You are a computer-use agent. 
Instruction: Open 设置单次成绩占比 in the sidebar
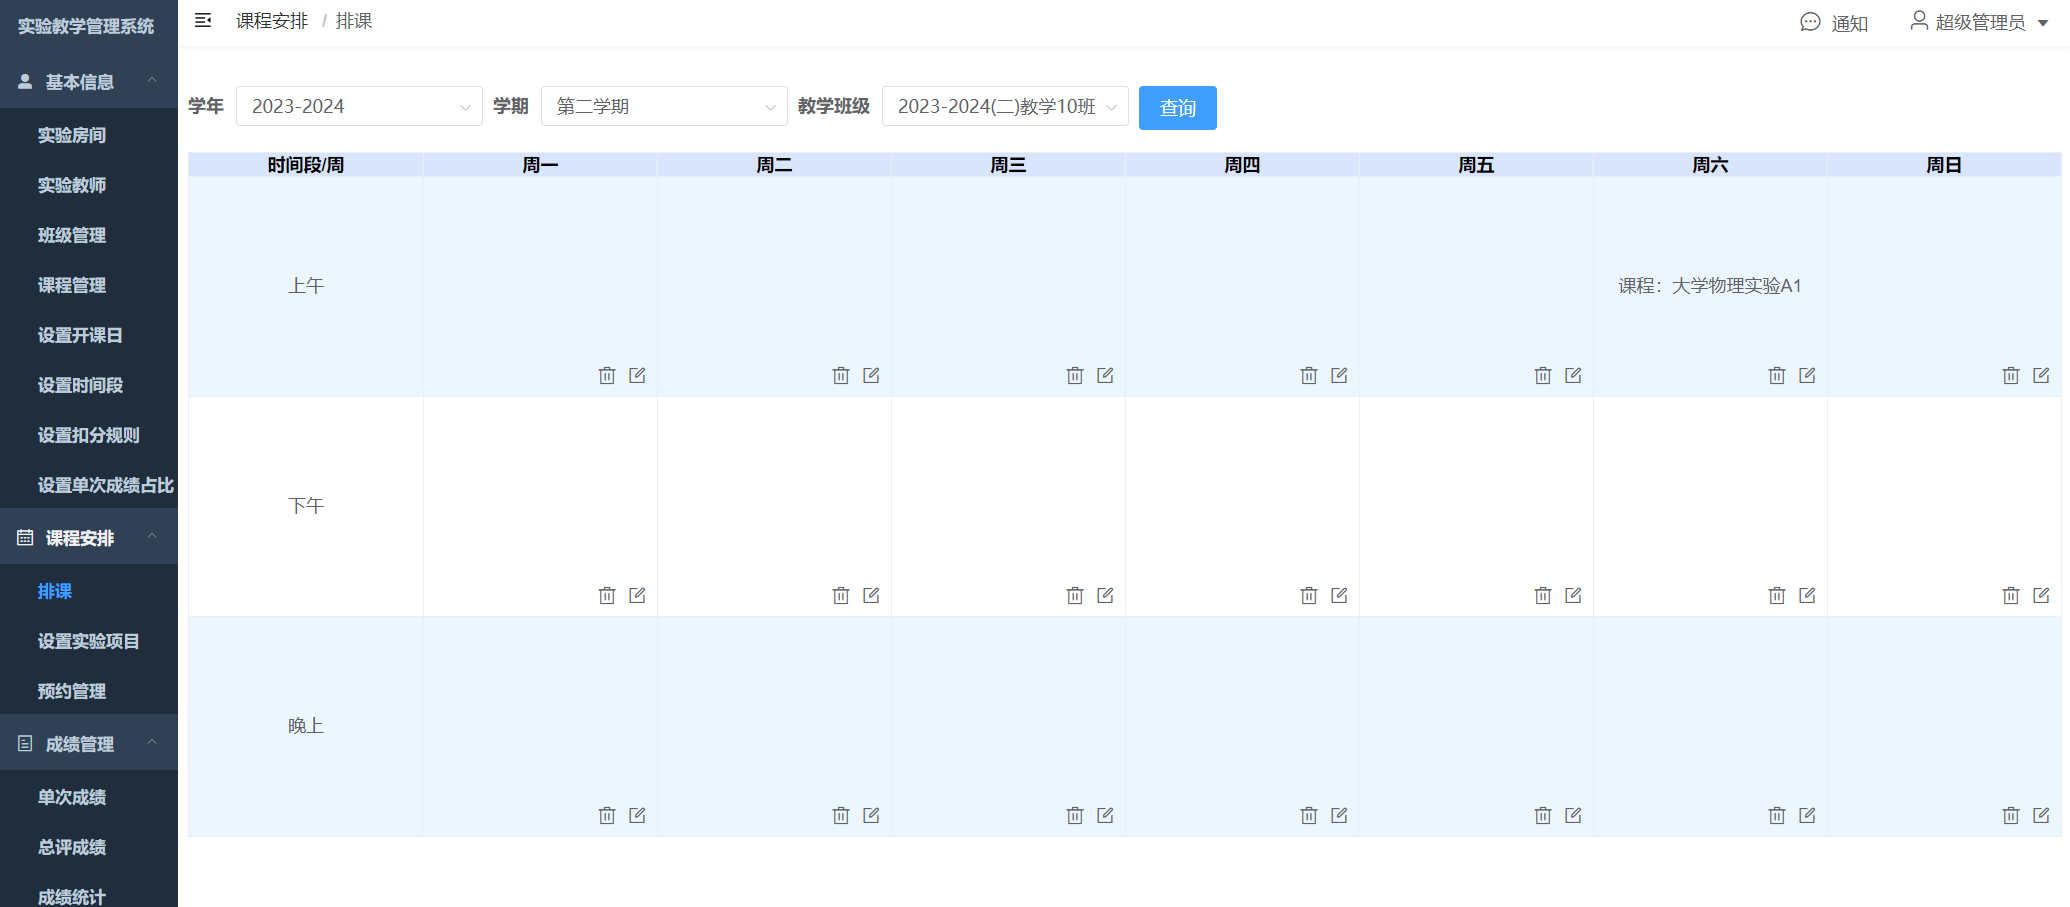(89, 485)
